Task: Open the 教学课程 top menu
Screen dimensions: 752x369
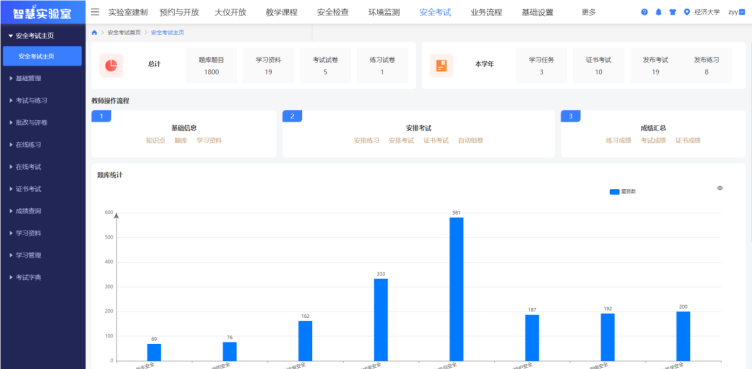Action: [x=282, y=12]
